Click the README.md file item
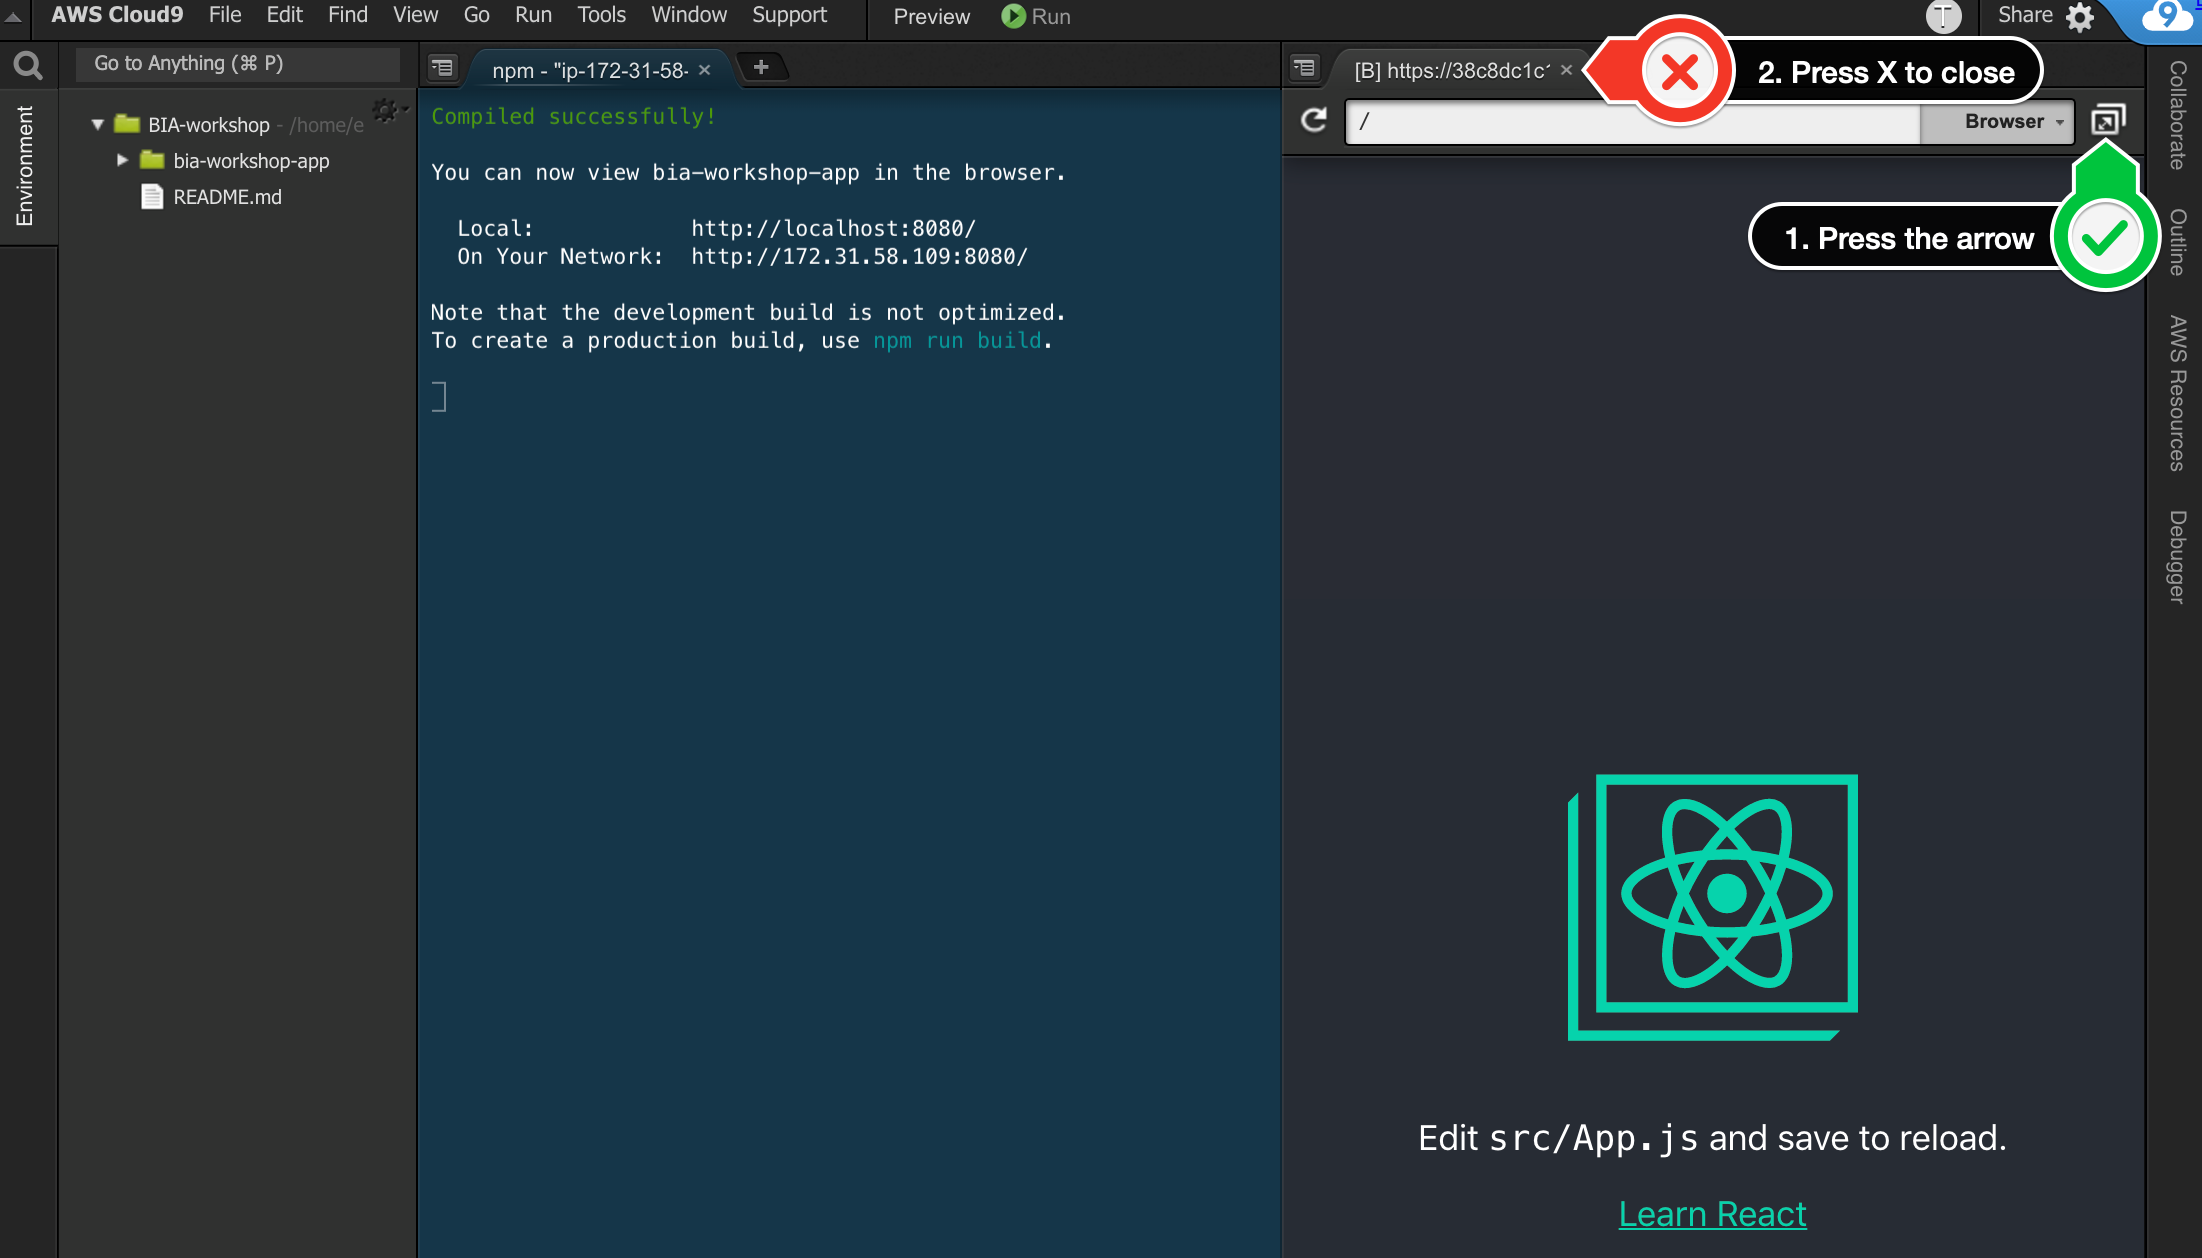This screenshot has height=1258, width=2202. pos(224,197)
